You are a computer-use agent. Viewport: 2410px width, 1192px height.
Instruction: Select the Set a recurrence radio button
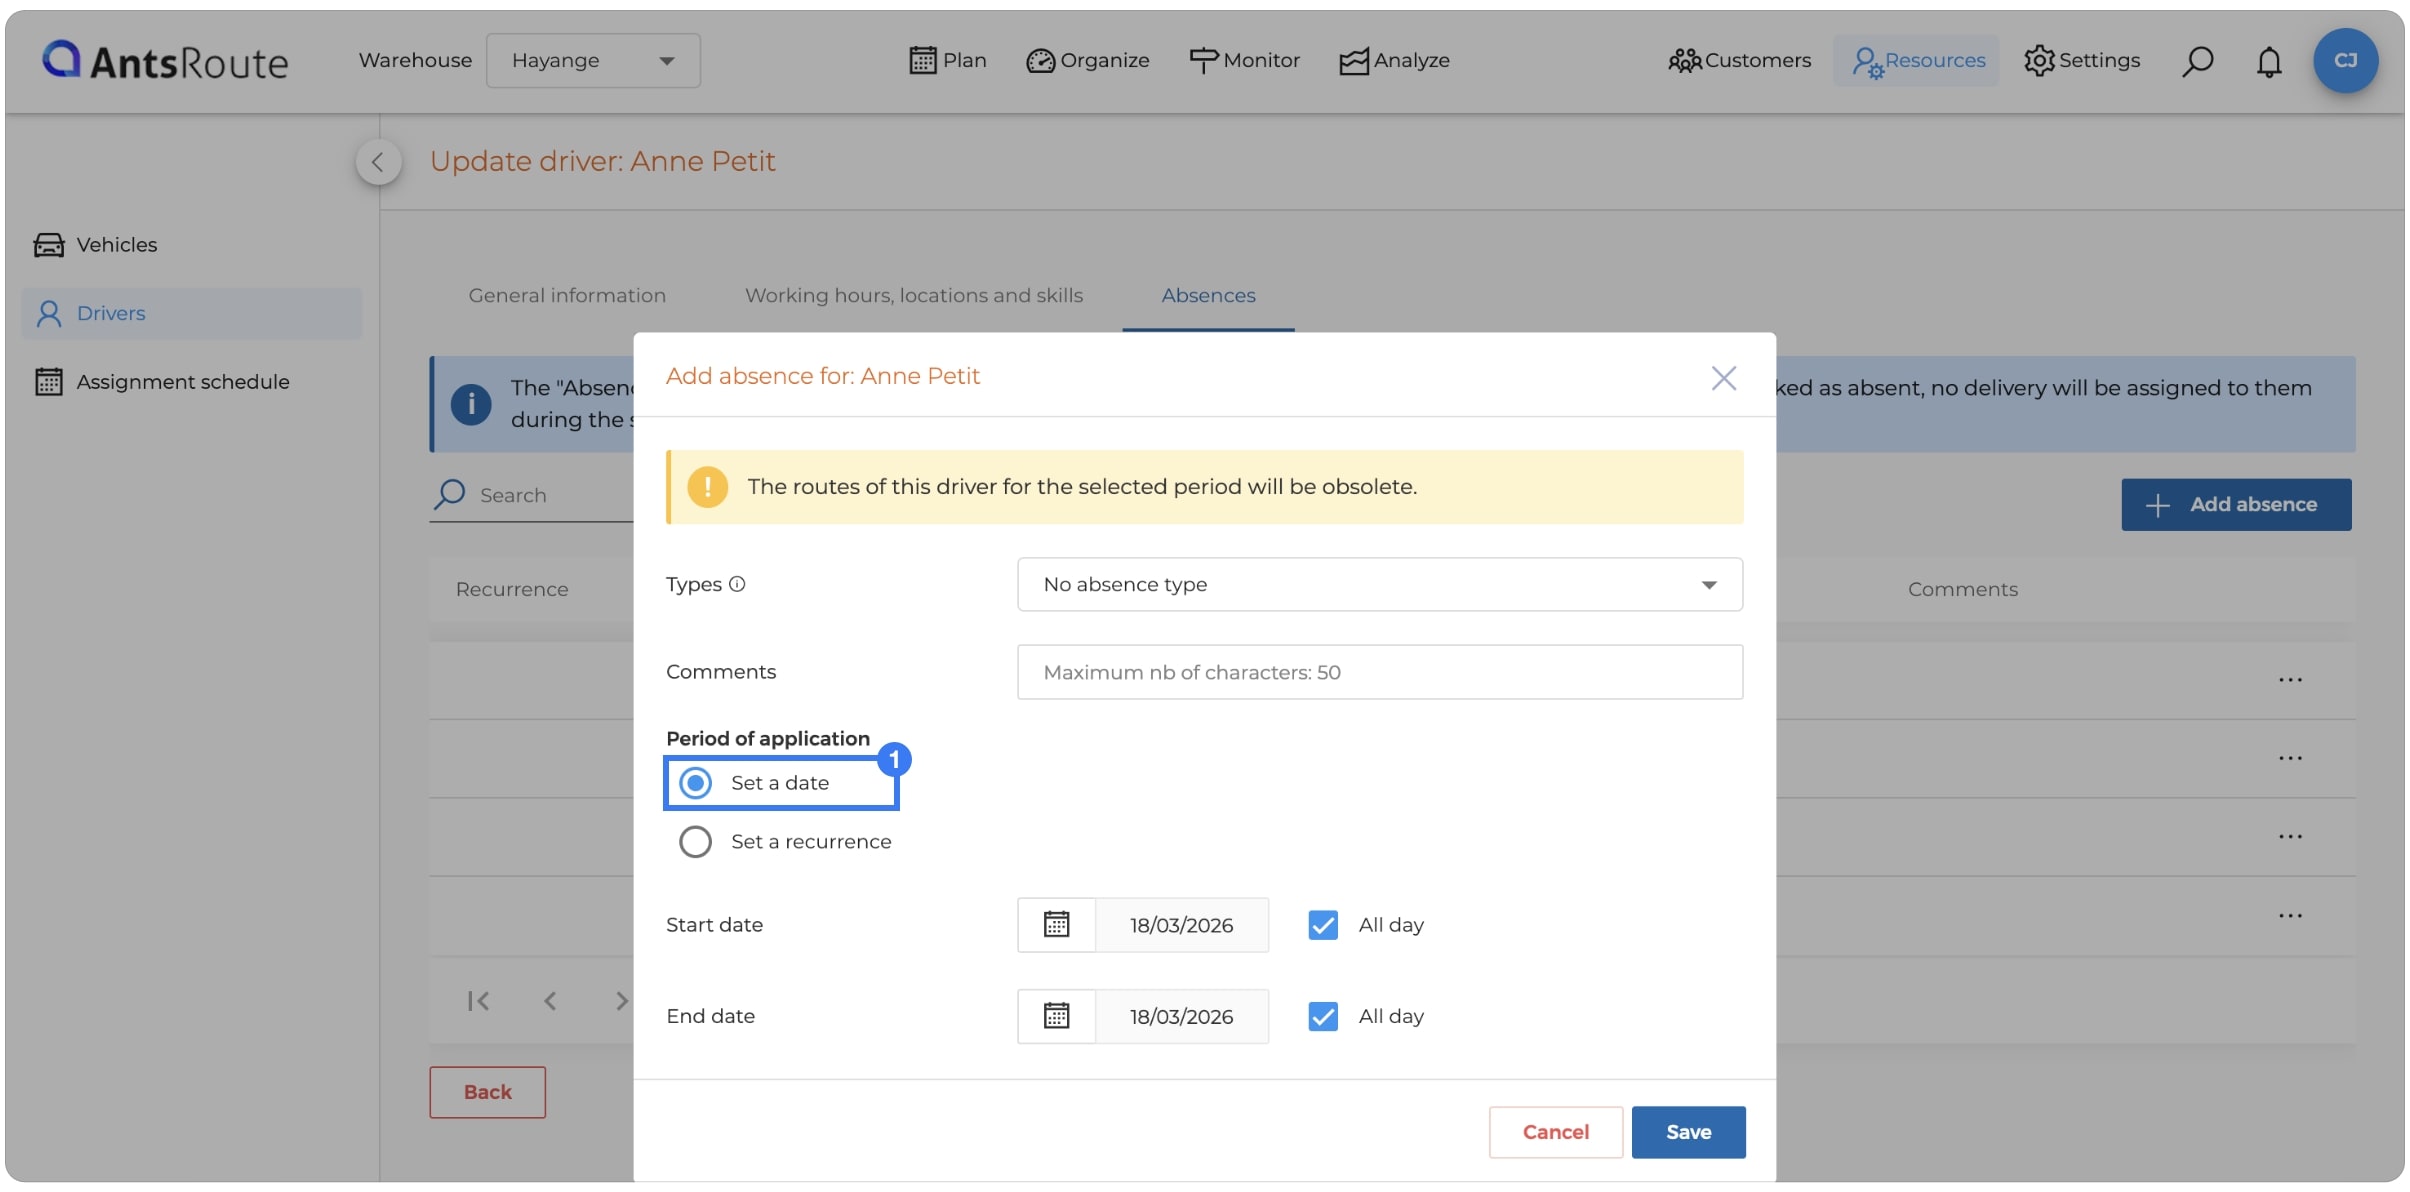click(695, 842)
